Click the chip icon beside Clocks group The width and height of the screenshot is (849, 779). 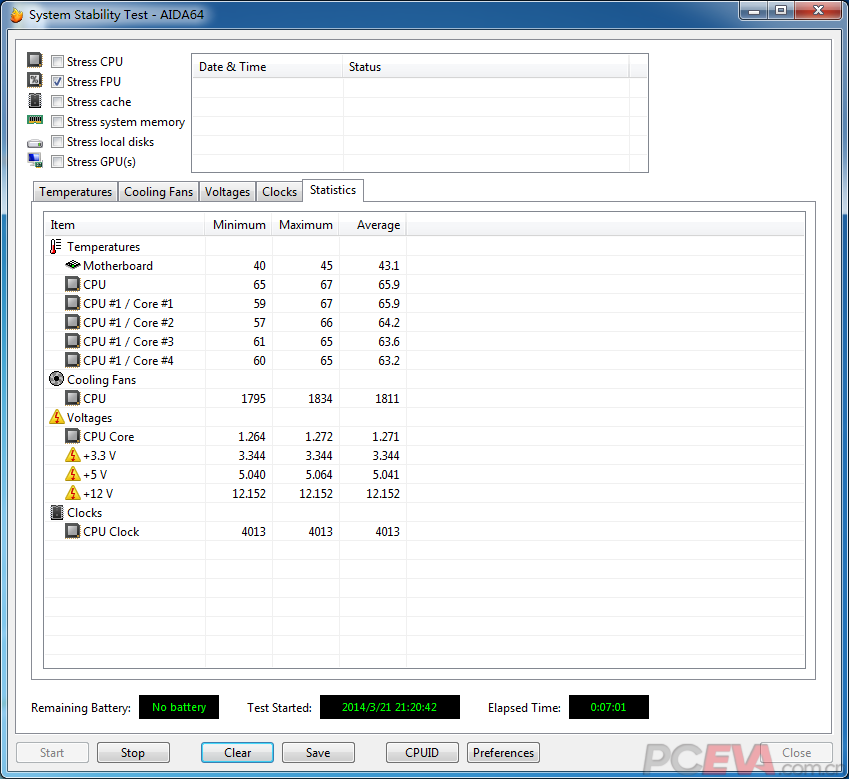tap(56, 513)
